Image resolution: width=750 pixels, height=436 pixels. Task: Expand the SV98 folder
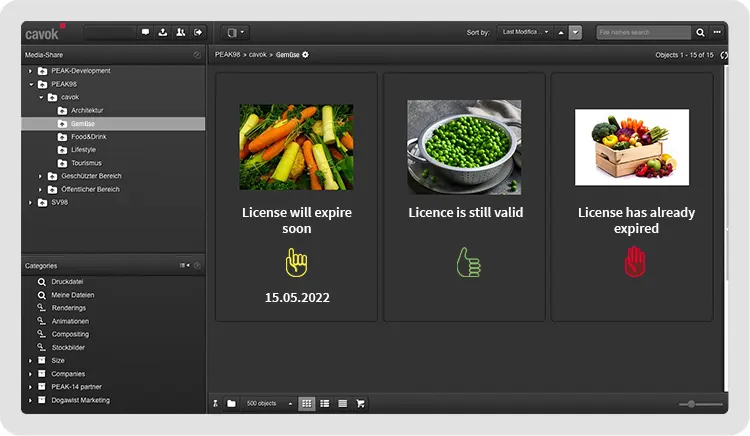pos(31,203)
